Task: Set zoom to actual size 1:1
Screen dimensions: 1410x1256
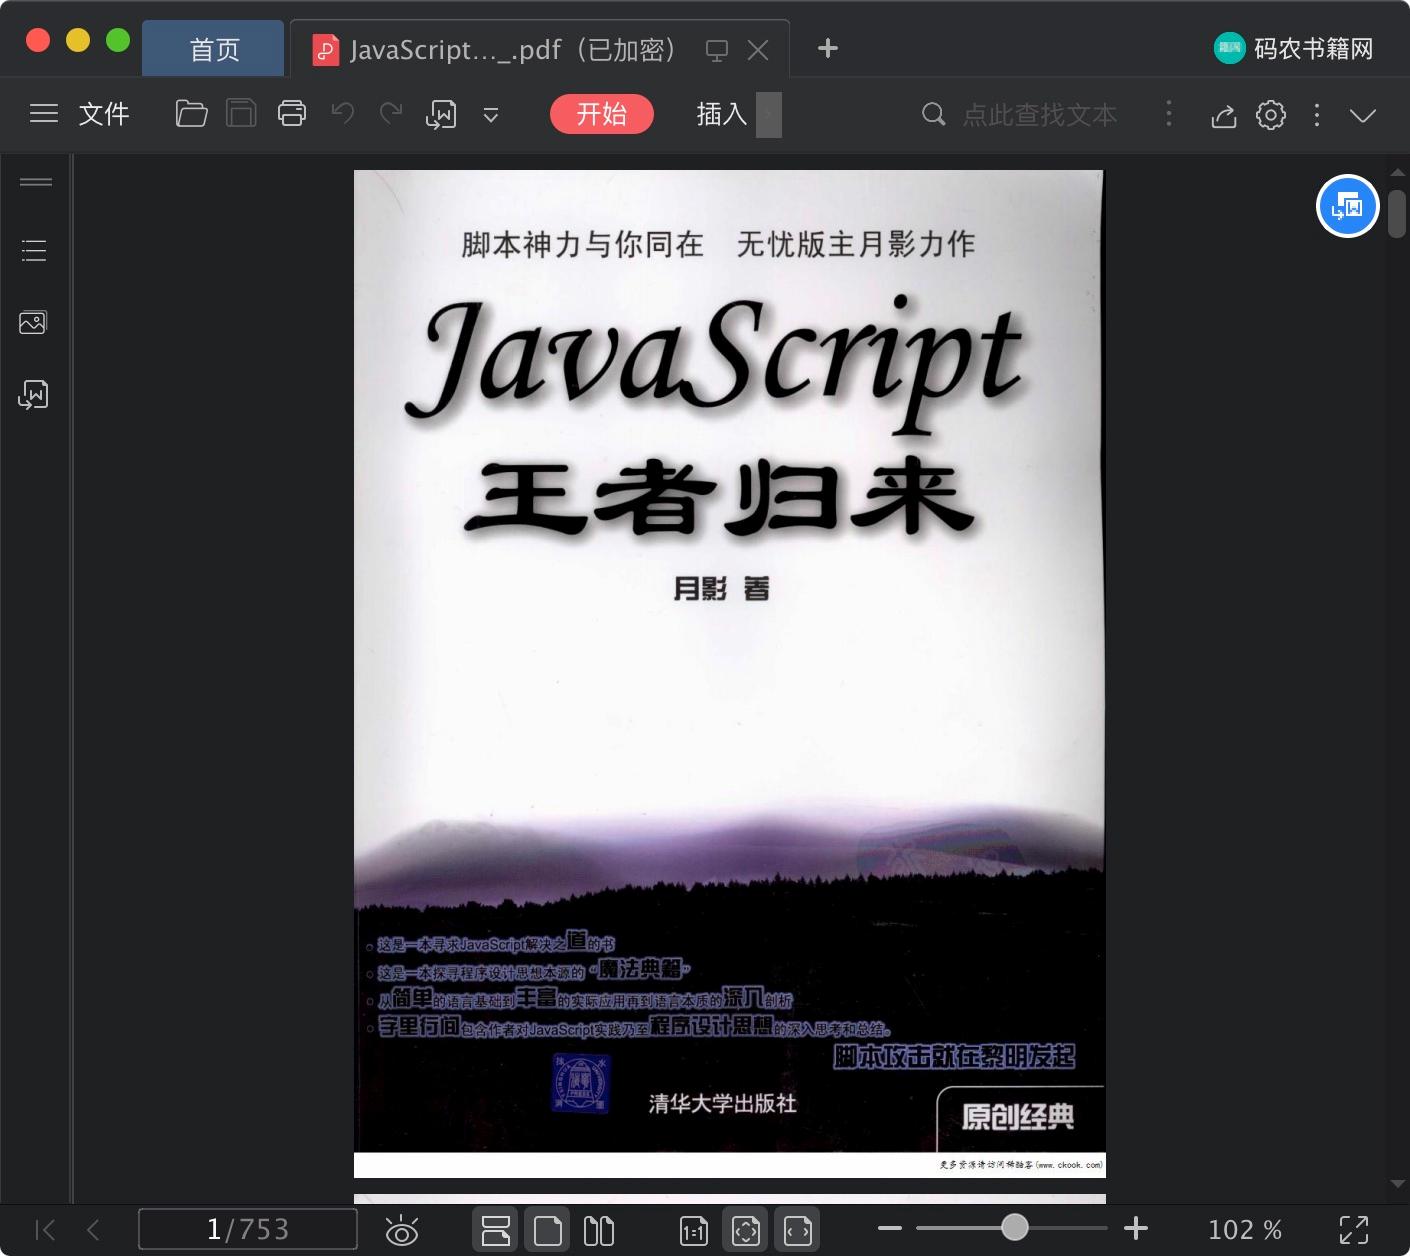Action: [x=694, y=1231]
